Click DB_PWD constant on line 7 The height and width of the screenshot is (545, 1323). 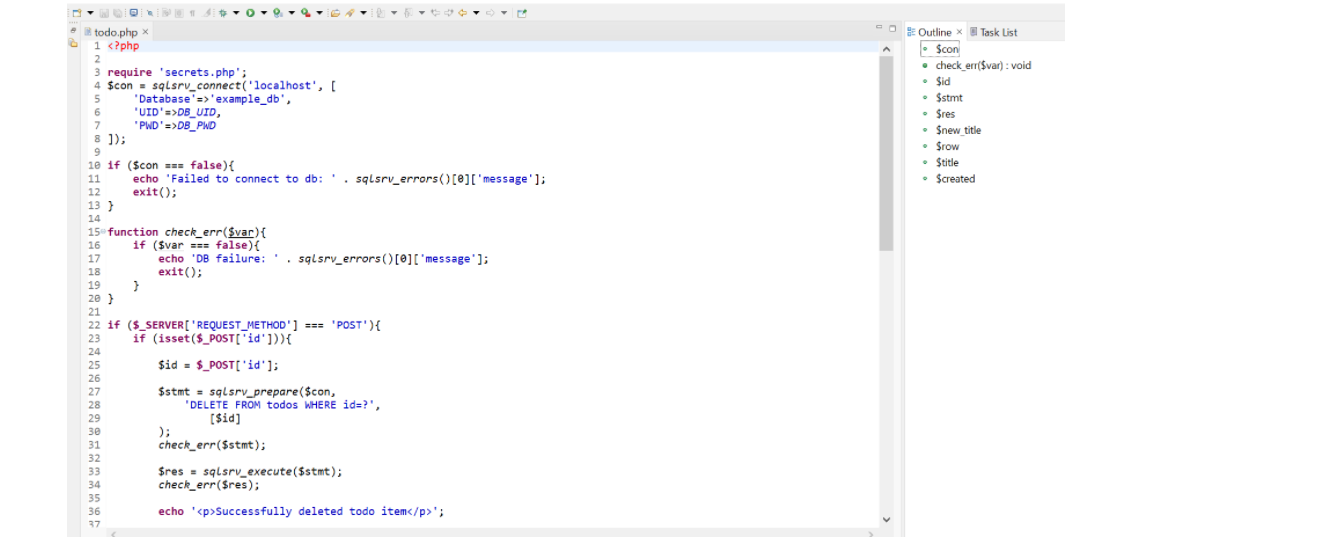click(197, 125)
